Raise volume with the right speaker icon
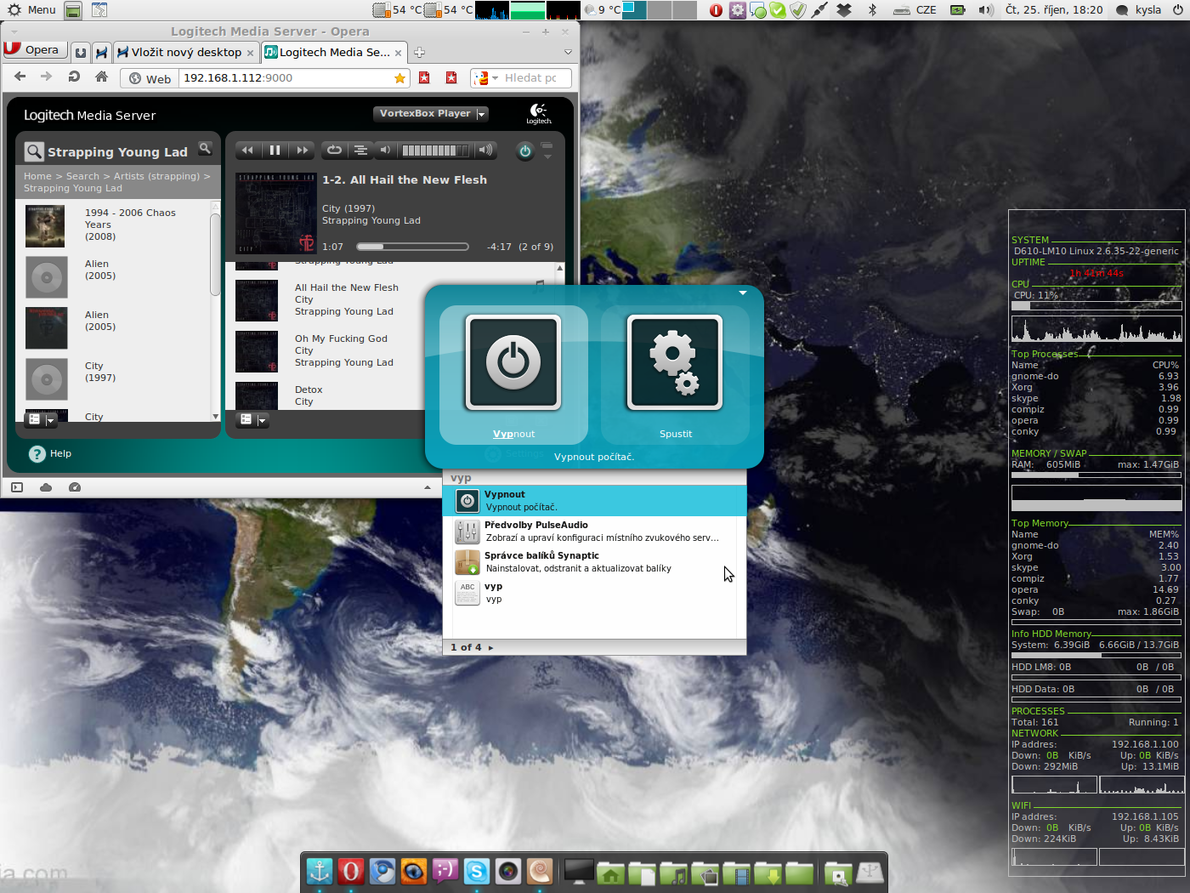1190x893 pixels. click(486, 150)
